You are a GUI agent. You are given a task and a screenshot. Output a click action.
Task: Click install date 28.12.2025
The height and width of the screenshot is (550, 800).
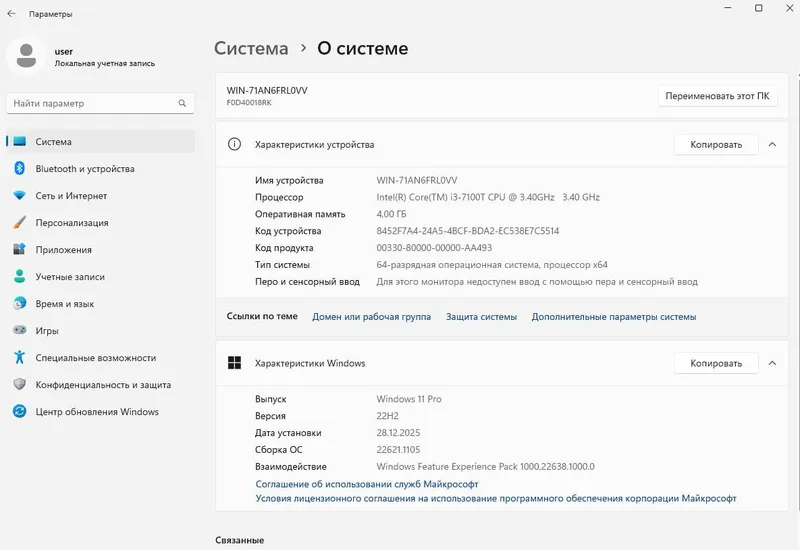(x=398, y=433)
